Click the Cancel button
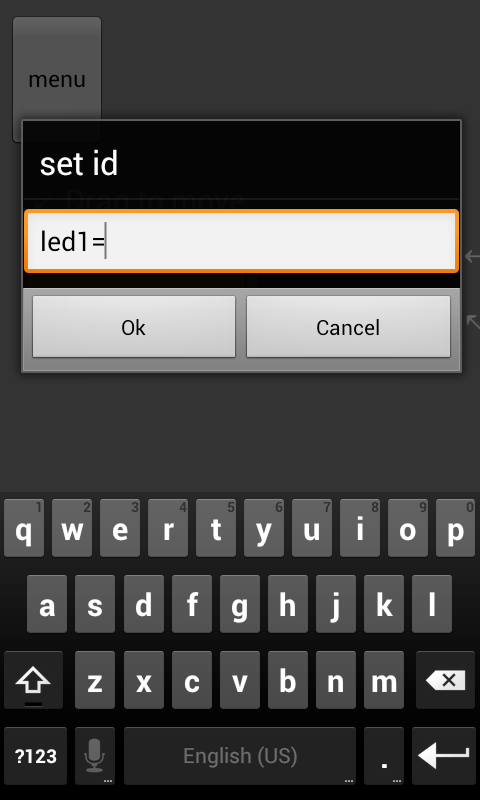The width and height of the screenshot is (480, 800). click(x=348, y=327)
